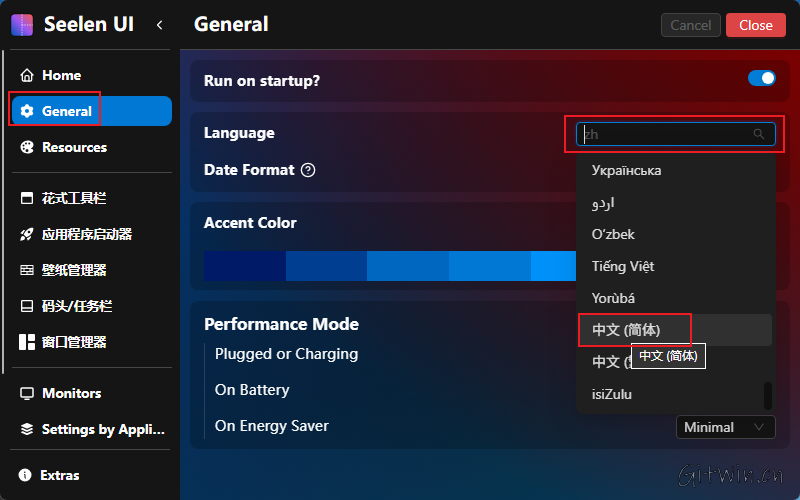Screen dimensions: 800x500
Task: Click the 码头/任务栏 dock icon
Action: click(x=27, y=306)
